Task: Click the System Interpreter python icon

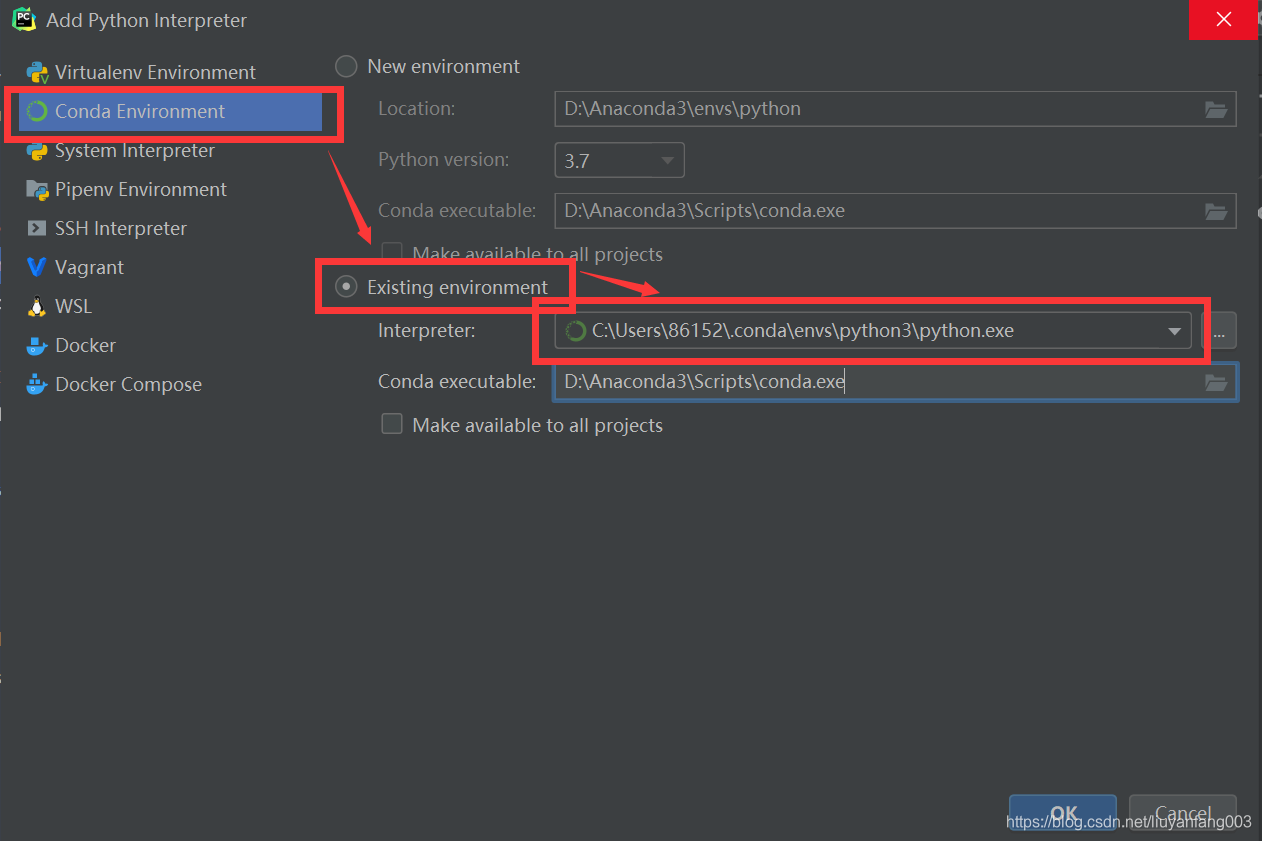Action: pos(38,150)
